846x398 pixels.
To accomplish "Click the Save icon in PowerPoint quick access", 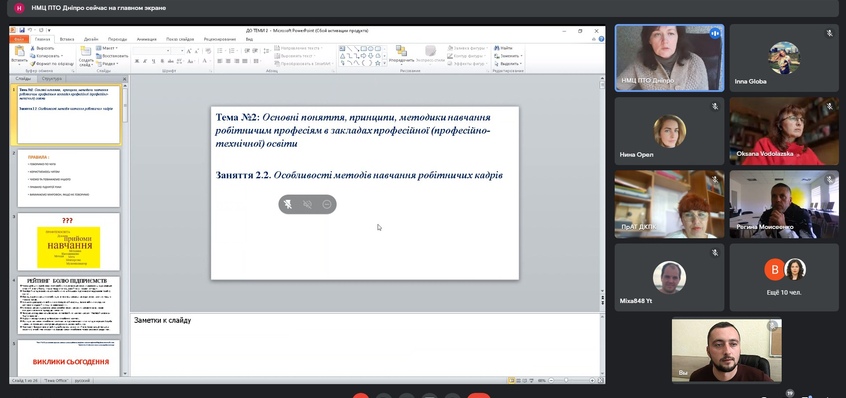I will click(22, 30).
